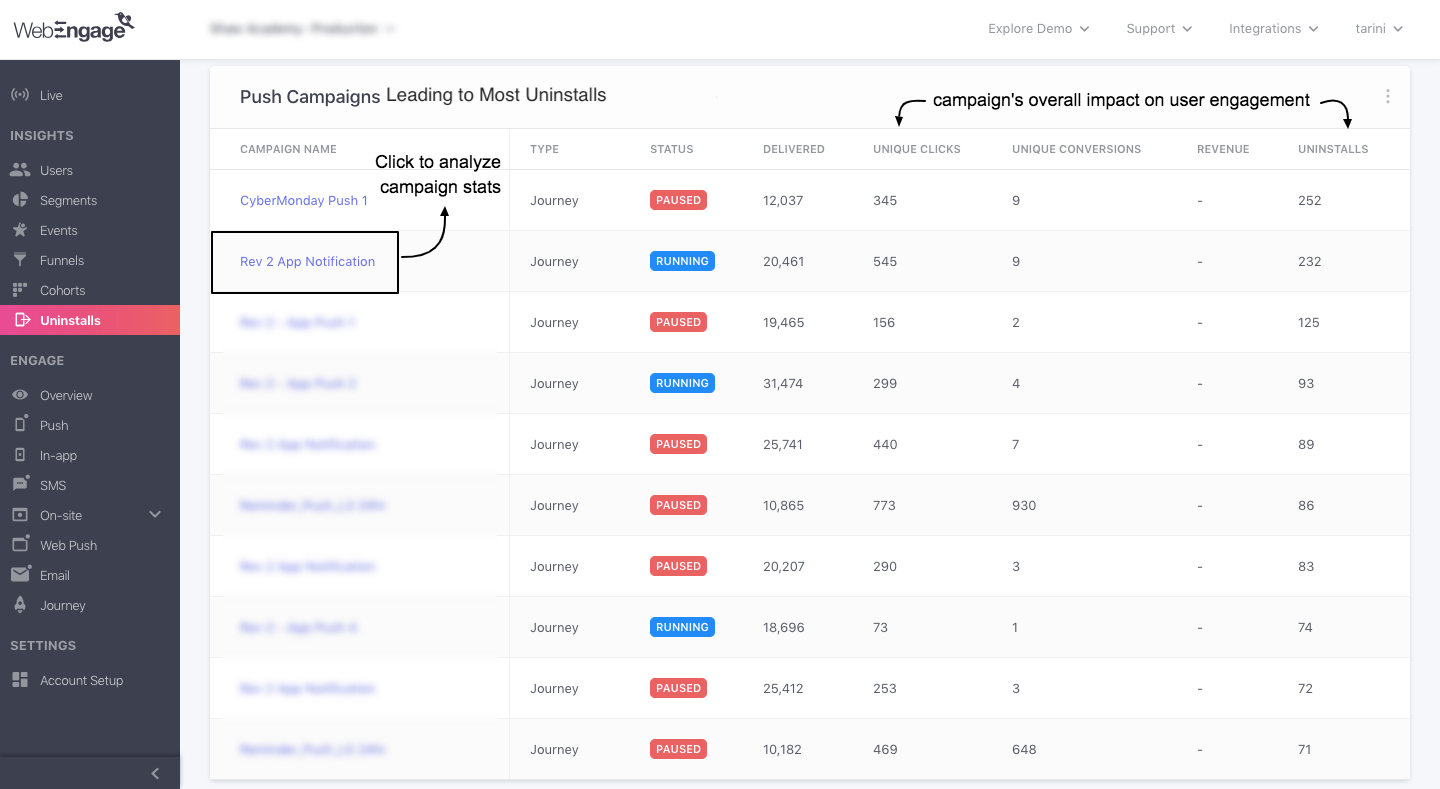
Task: Click the Overview eye icon
Action: 20,395
